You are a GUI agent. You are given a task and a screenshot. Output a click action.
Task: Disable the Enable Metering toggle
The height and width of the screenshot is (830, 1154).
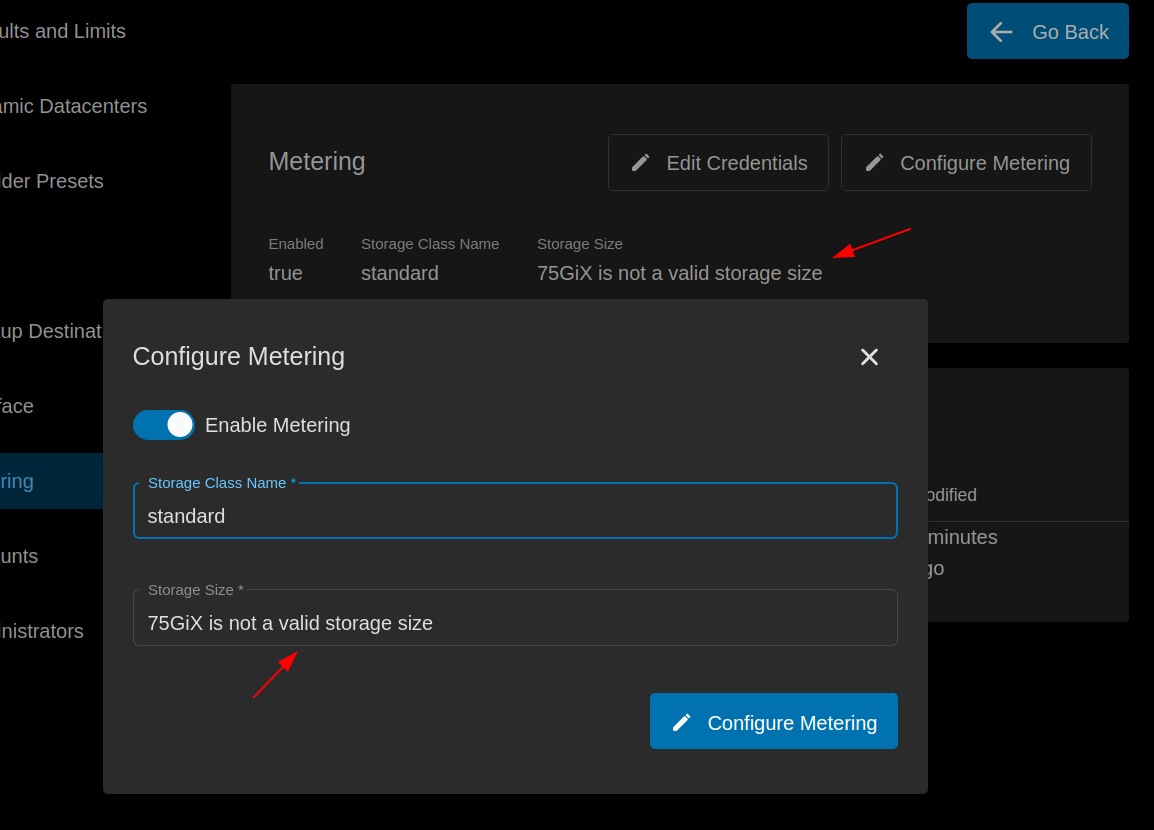(163, 424)
